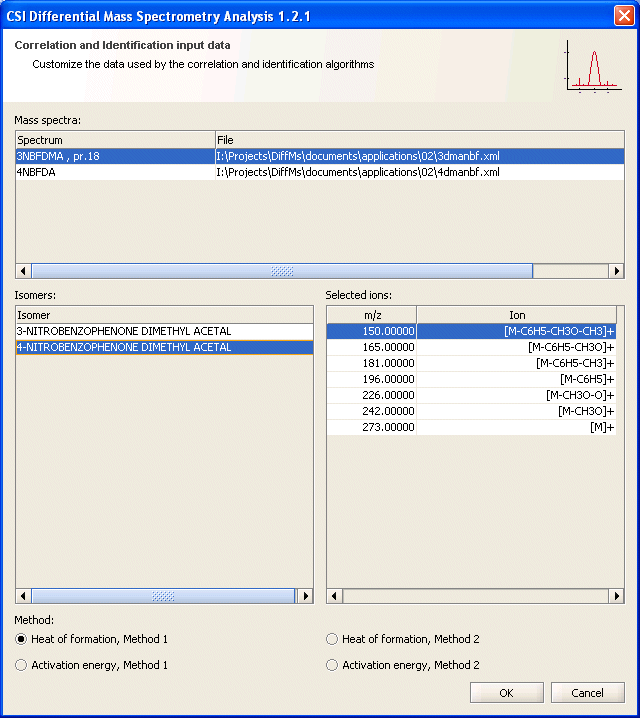Select the 273.00000 [M]+ ion row
The image size is (640, 718).
coord(471,427)
